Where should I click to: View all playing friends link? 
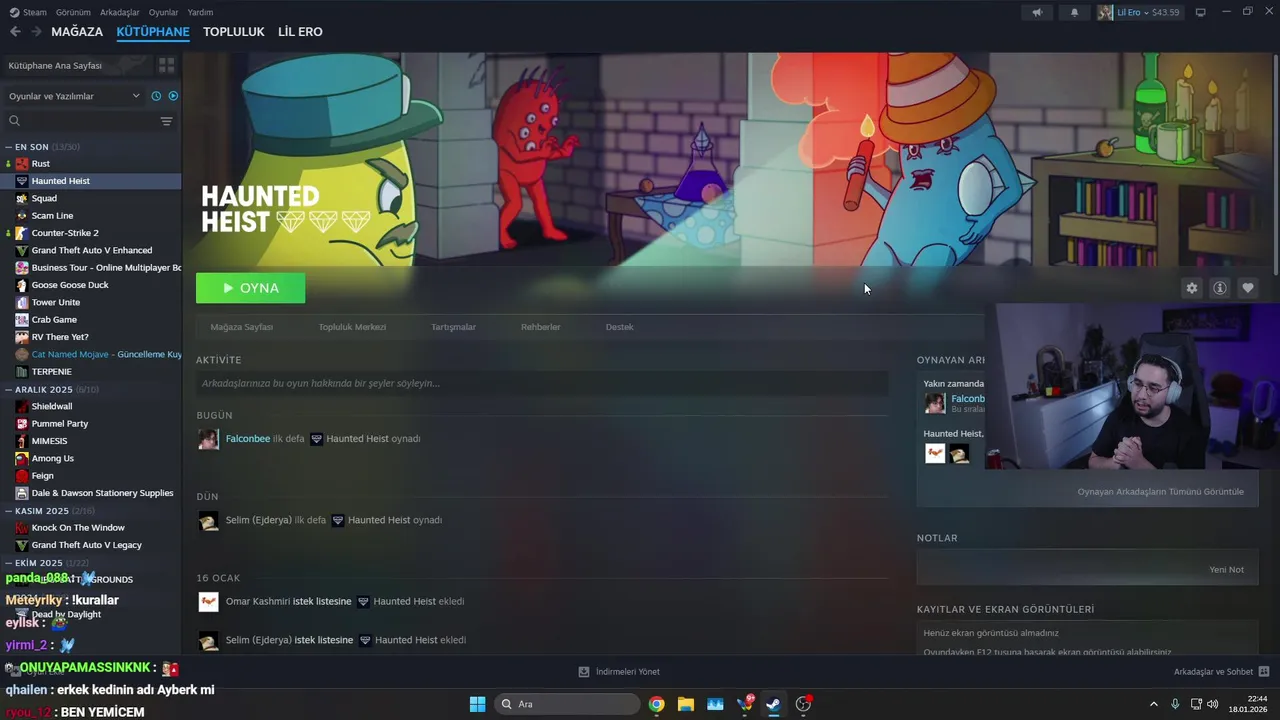point(1160,492)
